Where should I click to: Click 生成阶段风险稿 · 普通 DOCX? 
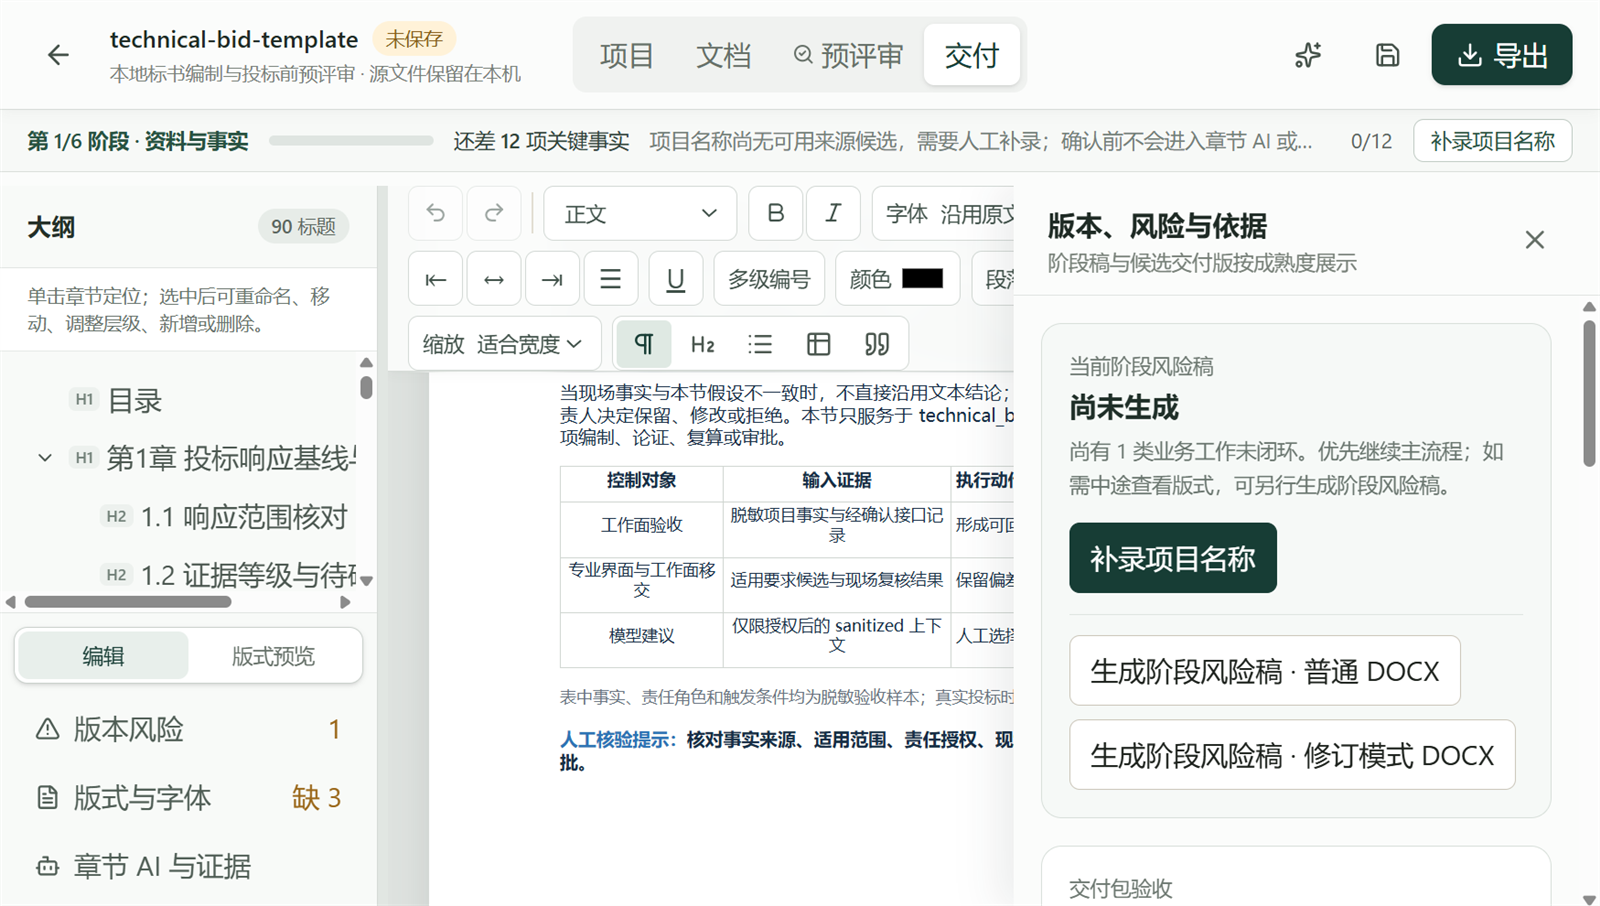point(1264,671)
